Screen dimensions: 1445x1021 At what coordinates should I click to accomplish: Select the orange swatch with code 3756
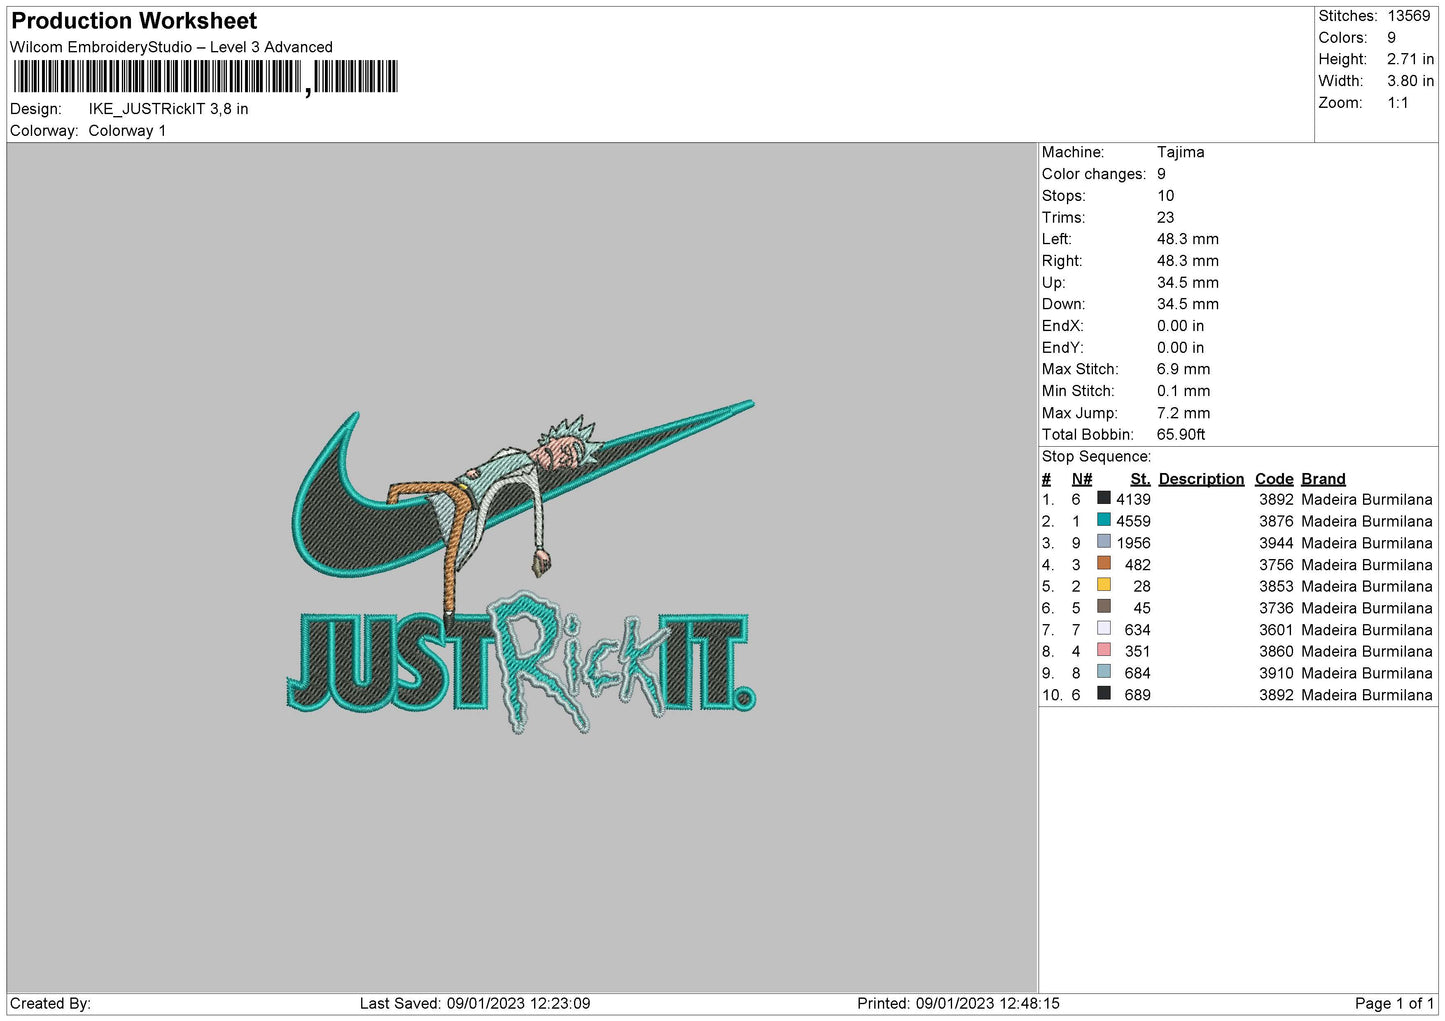1103,563
